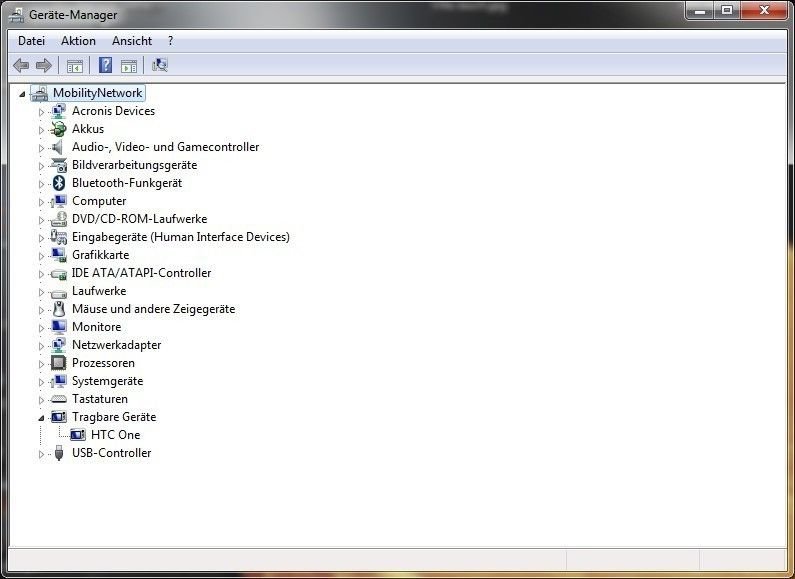
Task: Select the Monitore label
Action: pos(96,327)
